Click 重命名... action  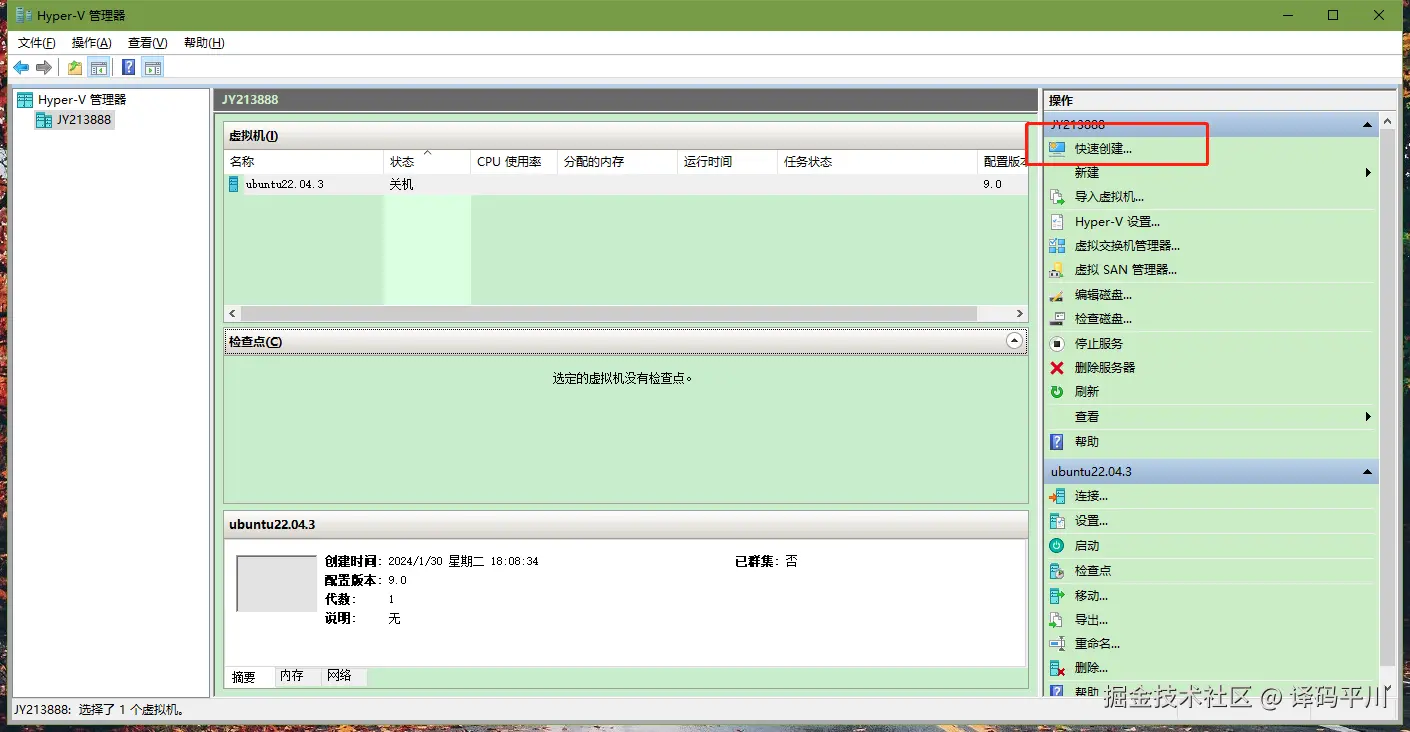[1097, 643]
